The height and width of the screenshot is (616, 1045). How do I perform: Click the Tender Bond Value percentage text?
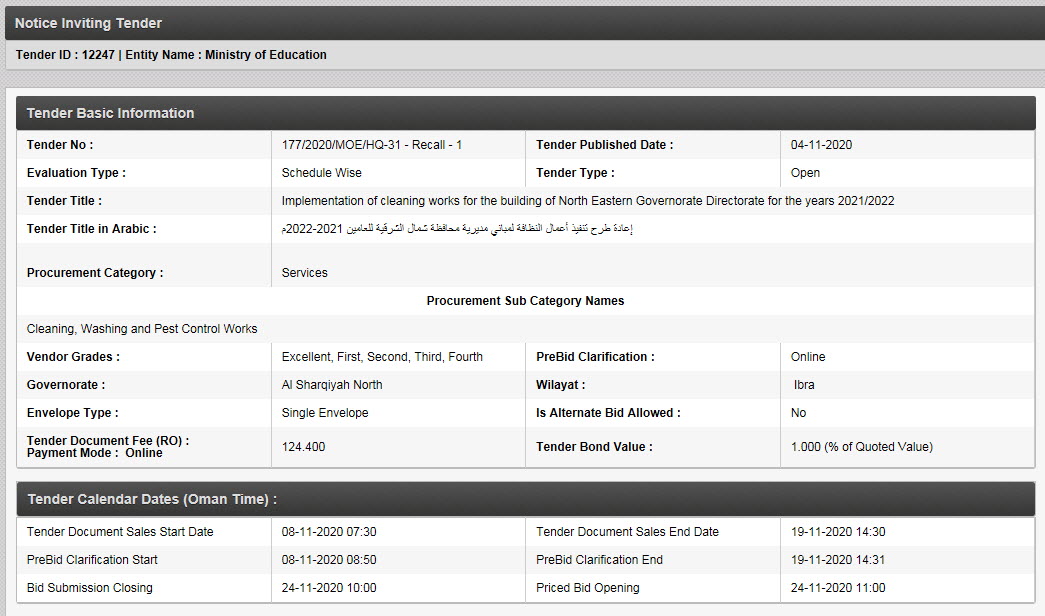point(861,447)
